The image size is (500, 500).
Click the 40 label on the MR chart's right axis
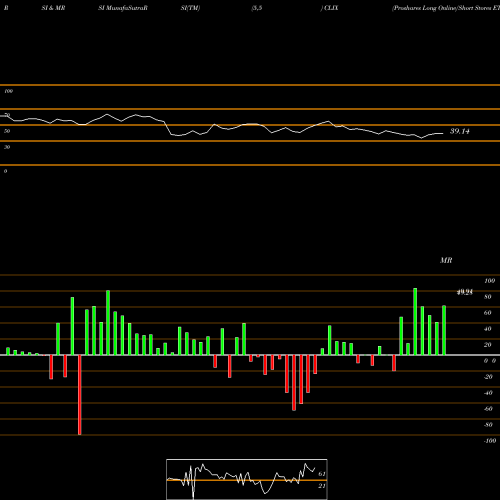tap(488, 329)
